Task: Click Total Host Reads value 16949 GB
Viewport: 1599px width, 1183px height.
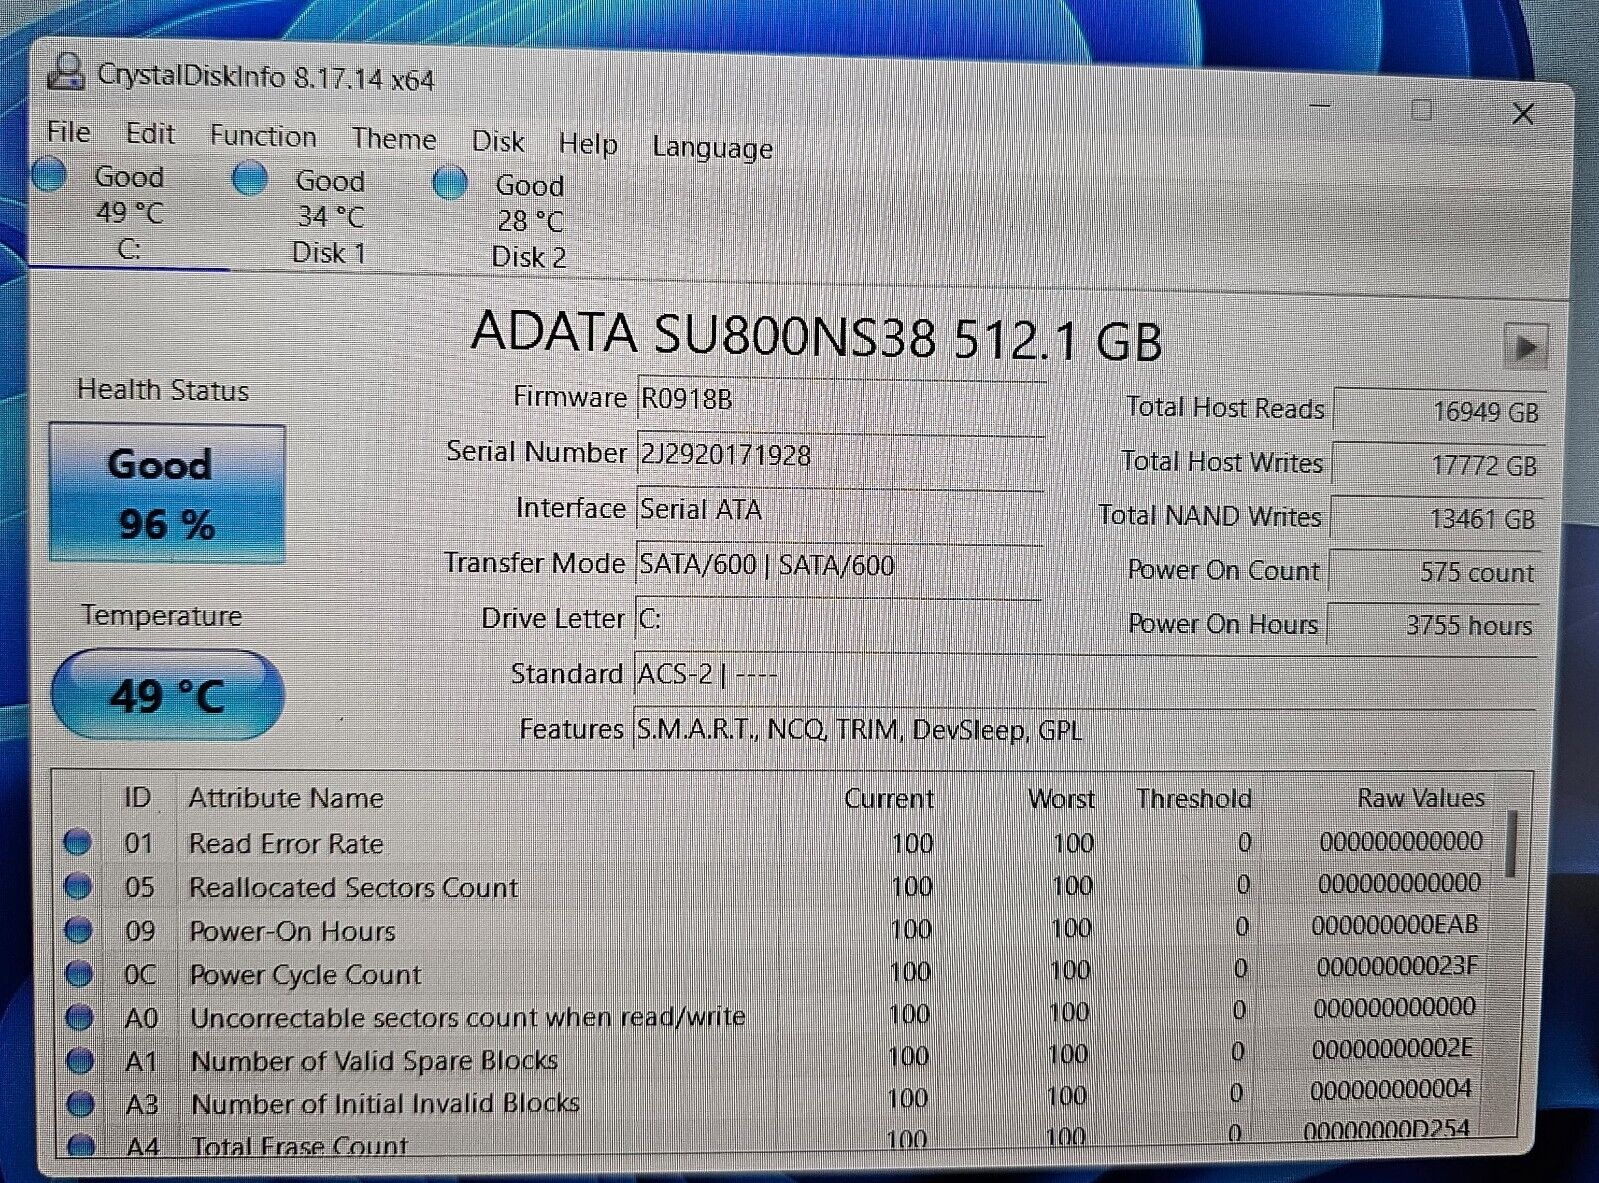Action: 1440,410
